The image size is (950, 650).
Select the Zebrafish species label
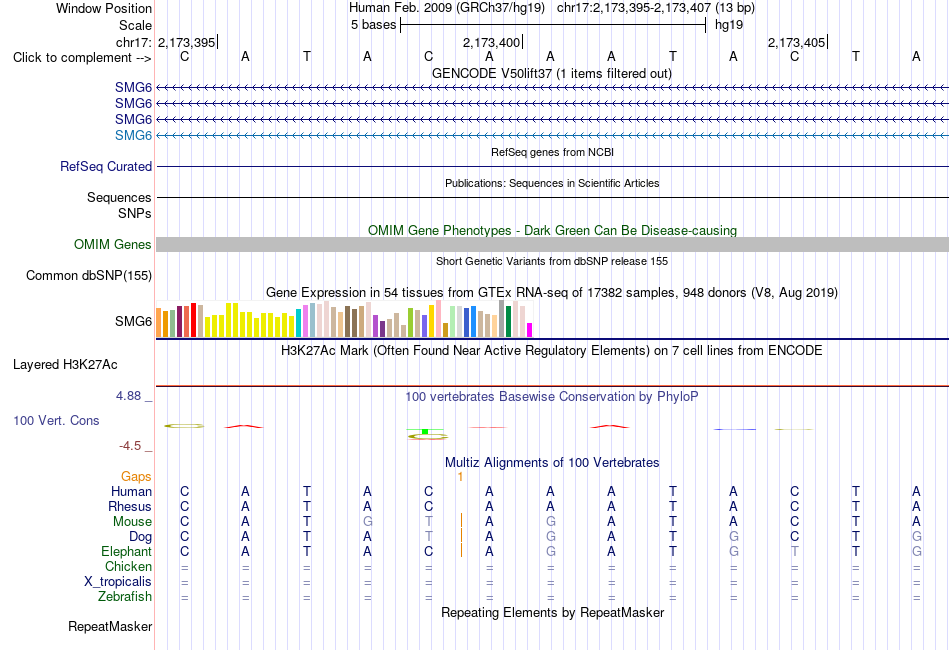click(125, 596)
